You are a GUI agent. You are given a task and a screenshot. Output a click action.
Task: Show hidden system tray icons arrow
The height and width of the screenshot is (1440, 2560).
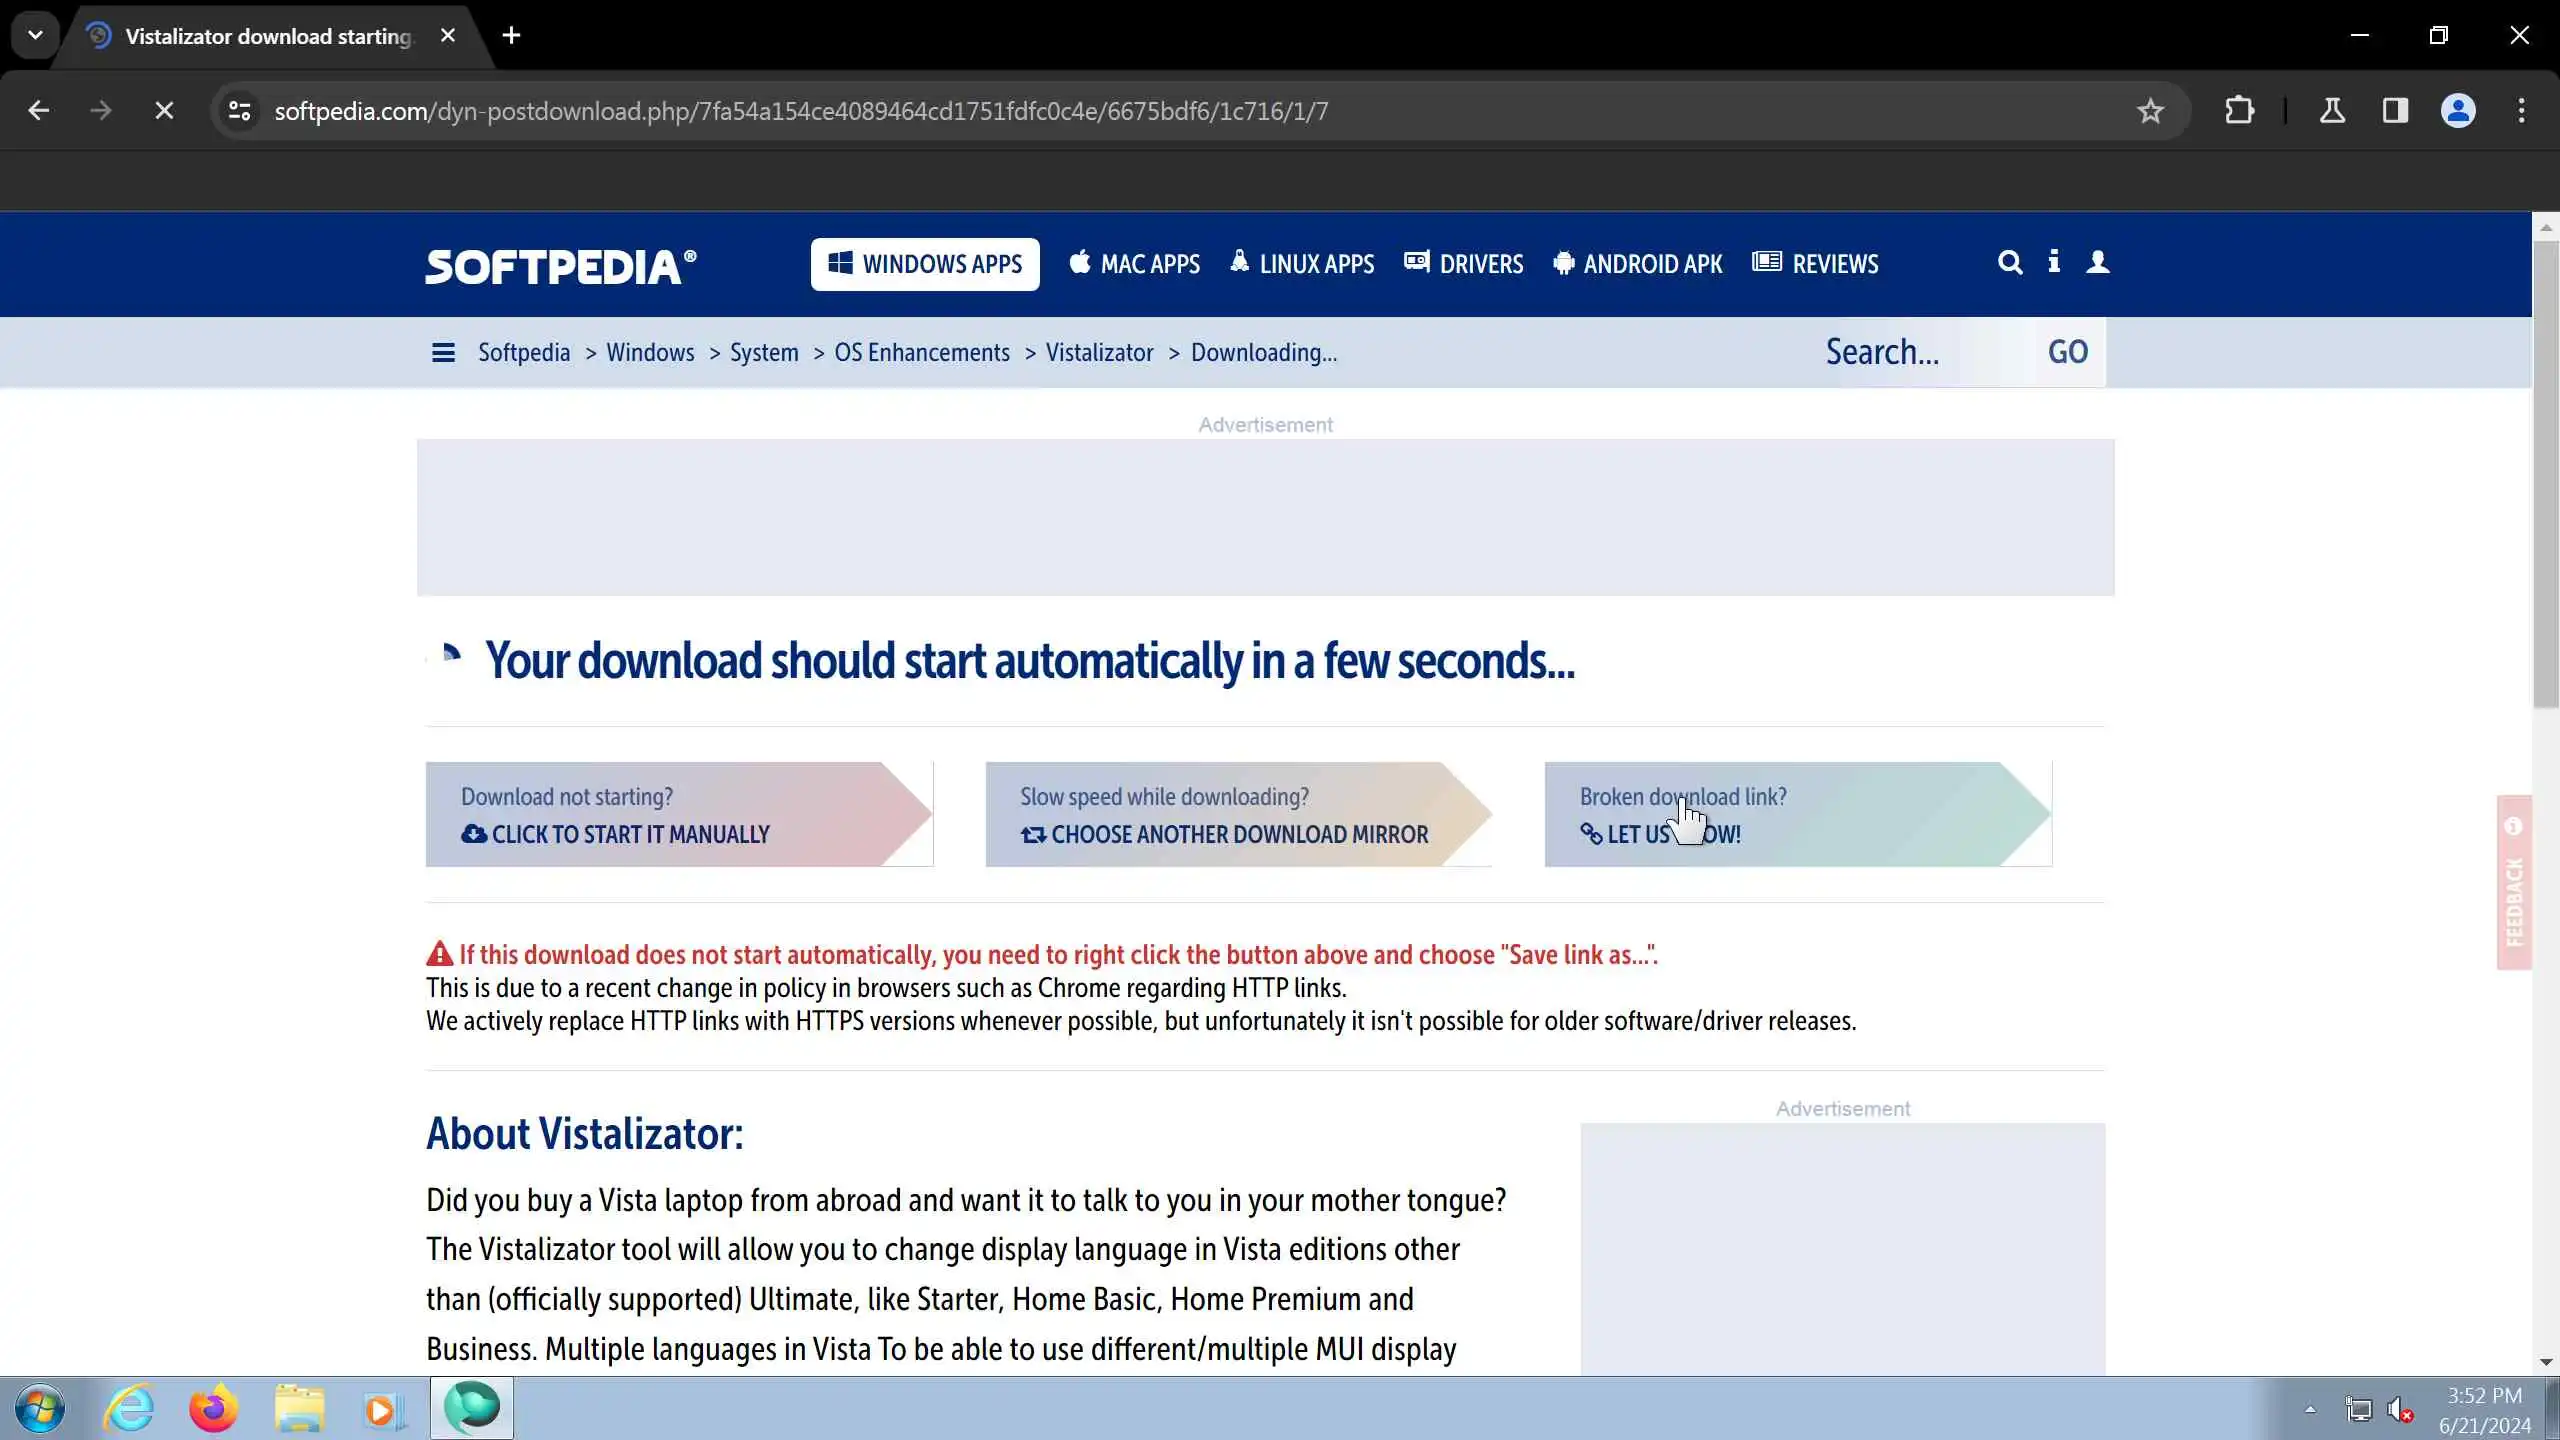[2310, 1410]
